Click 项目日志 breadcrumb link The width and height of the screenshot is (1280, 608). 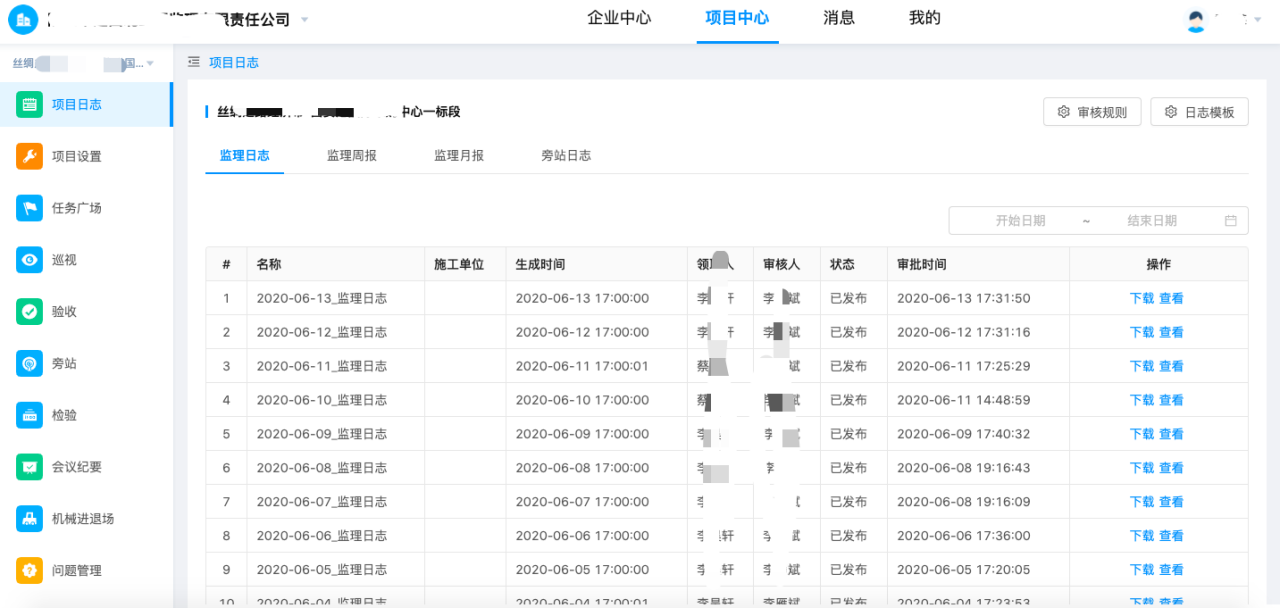point(234,62)
